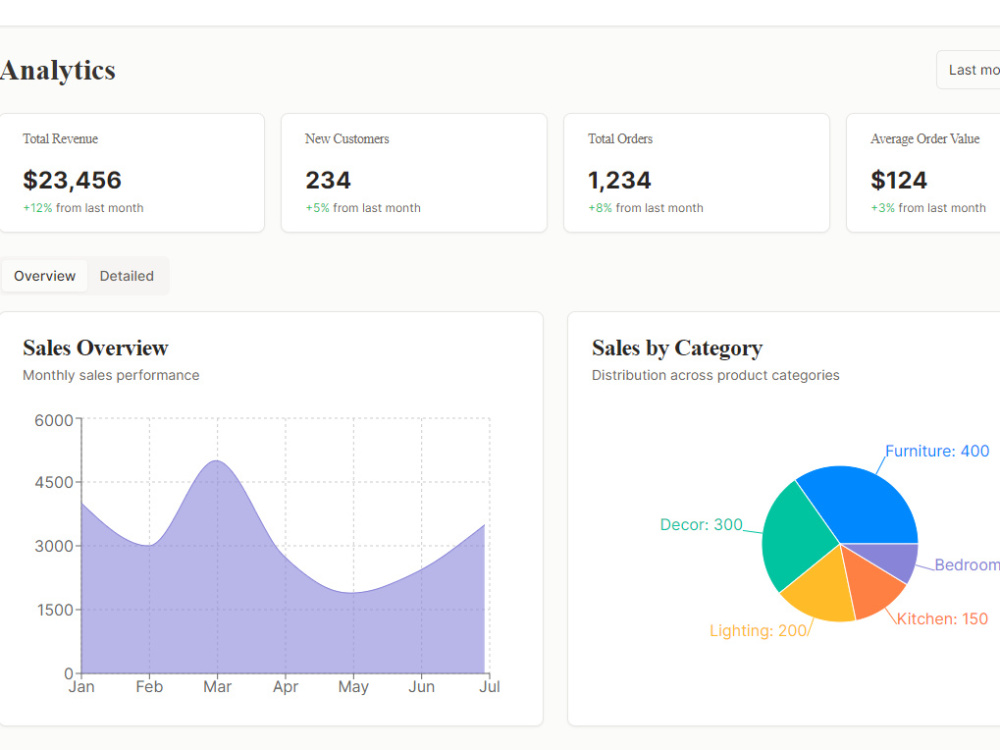Select the yellow Lighting pie slice
This screenshot has height=750, width=1000.
(x=823, y=590)
